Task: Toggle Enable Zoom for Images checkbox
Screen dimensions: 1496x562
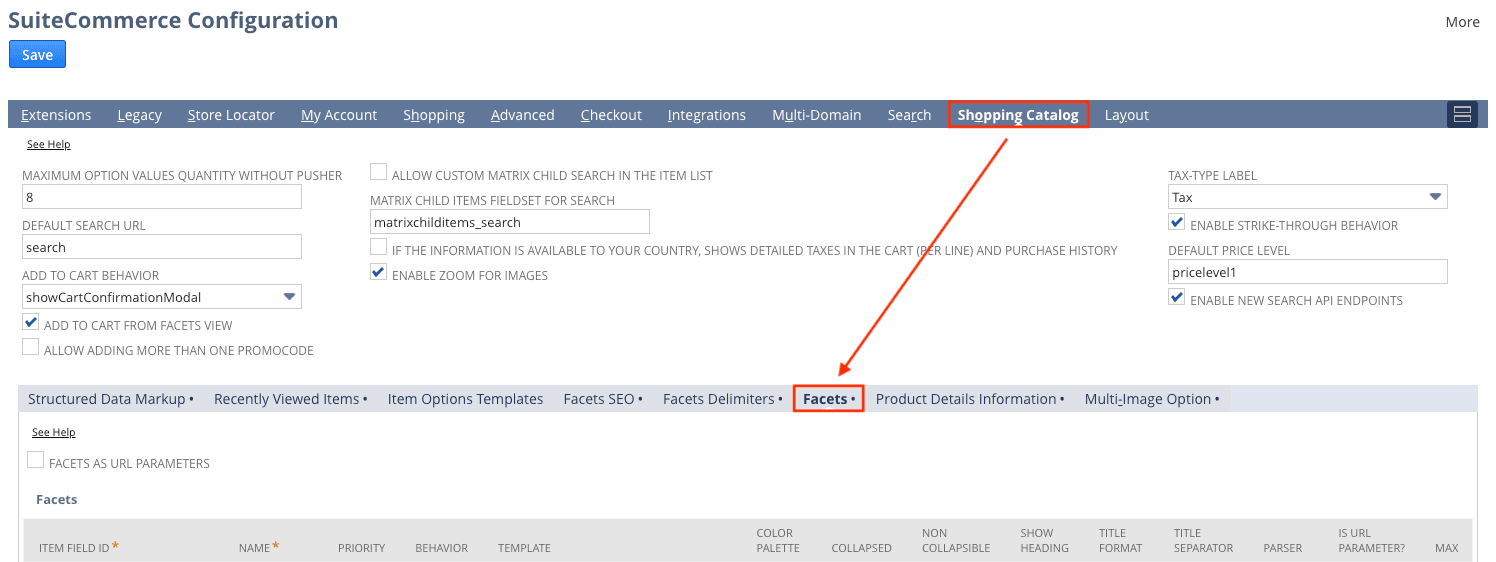Action: pos(379,273)
